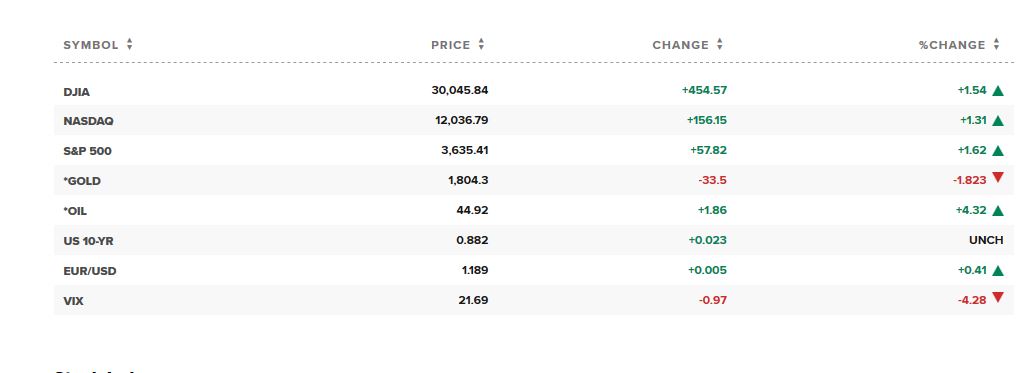This screenshot has width=1033, height=373.
Task: Open the EUR/USD quote
Action: coord(90,272)
